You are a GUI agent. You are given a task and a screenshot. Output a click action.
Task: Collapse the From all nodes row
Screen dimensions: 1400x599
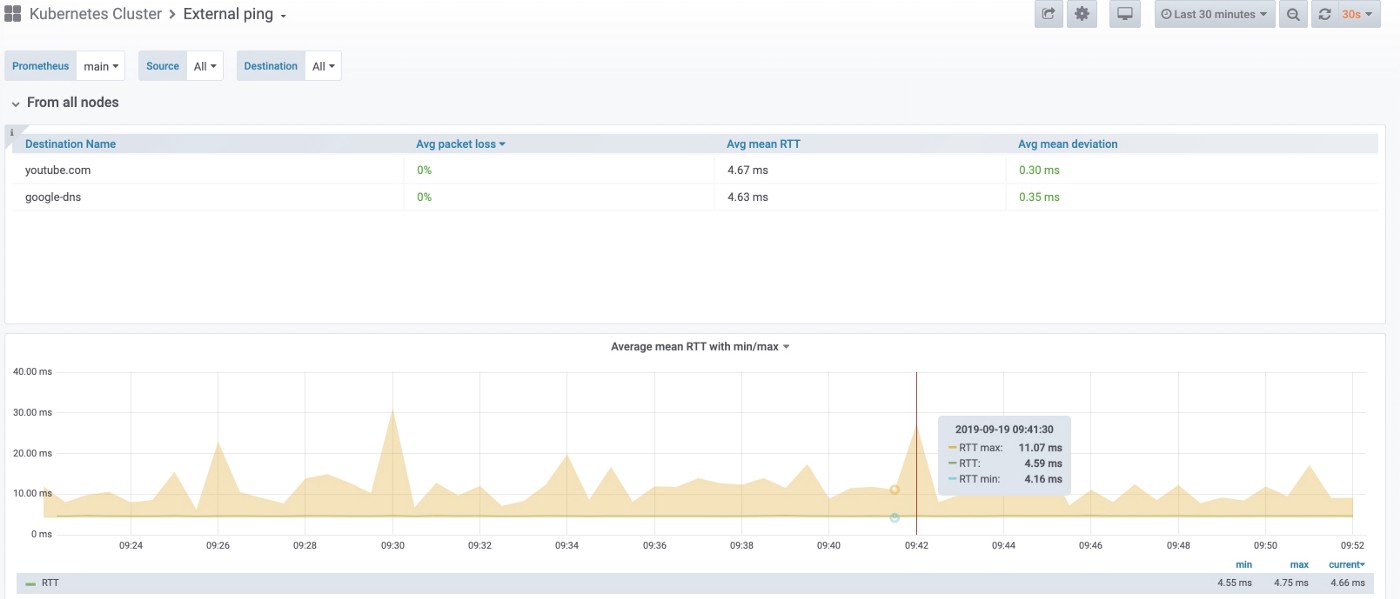tap(16, 103)
